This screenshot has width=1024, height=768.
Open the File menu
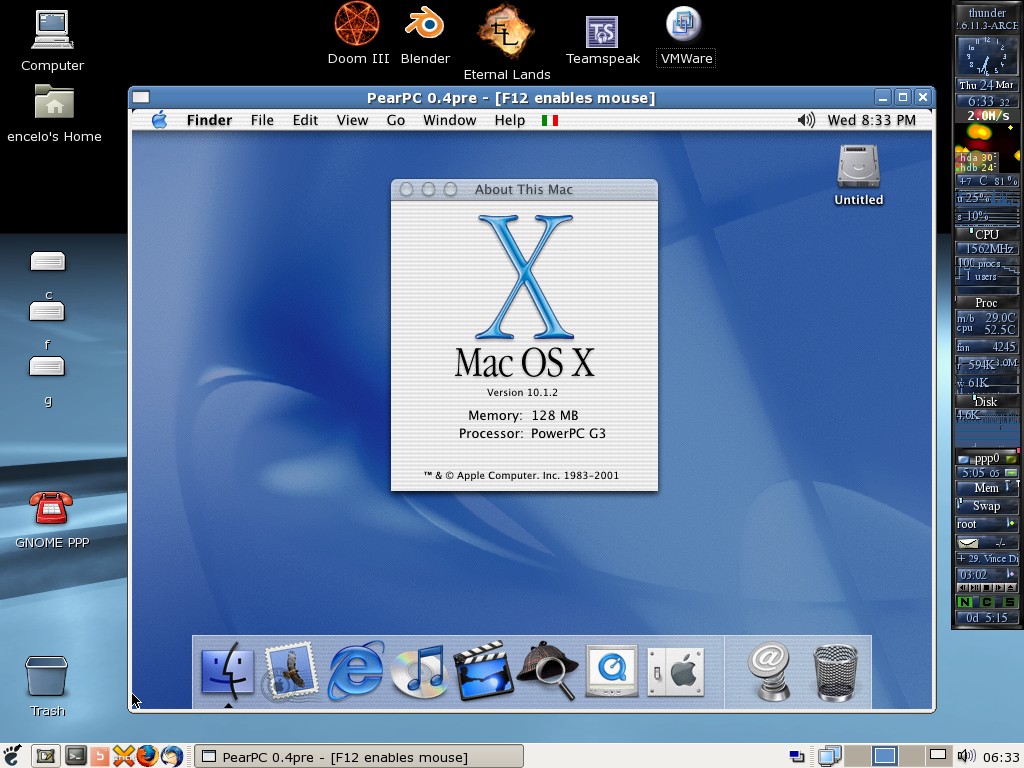click(262, 120)
